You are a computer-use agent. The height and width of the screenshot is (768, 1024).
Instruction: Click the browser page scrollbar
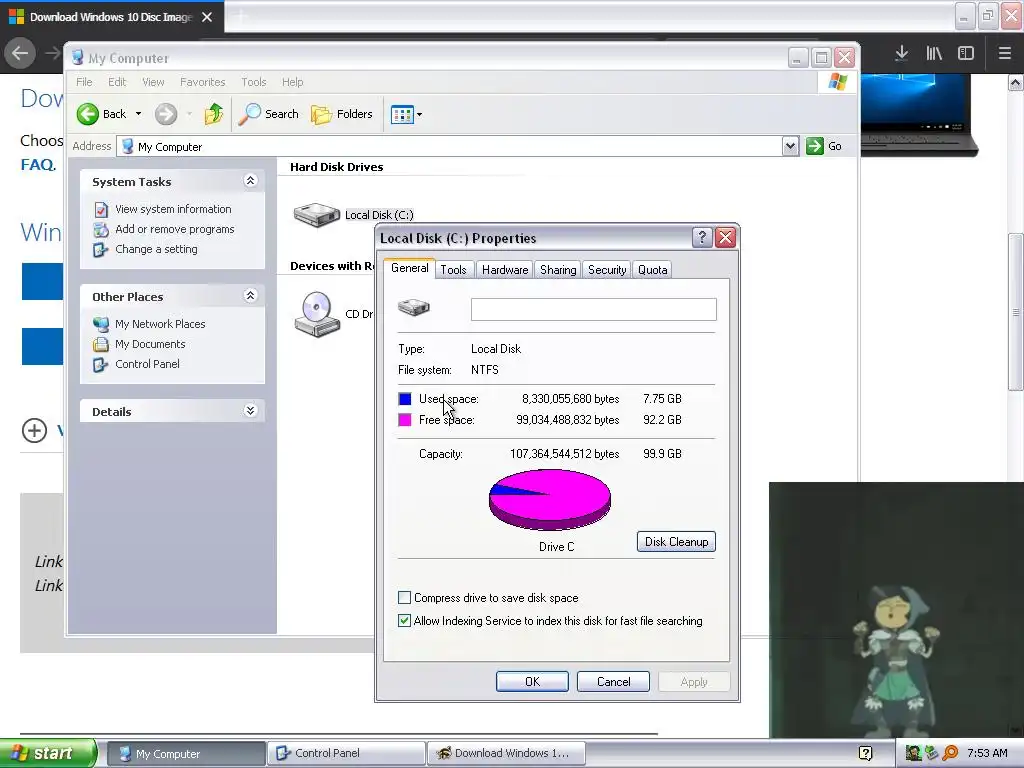(x=1016, y=312)
